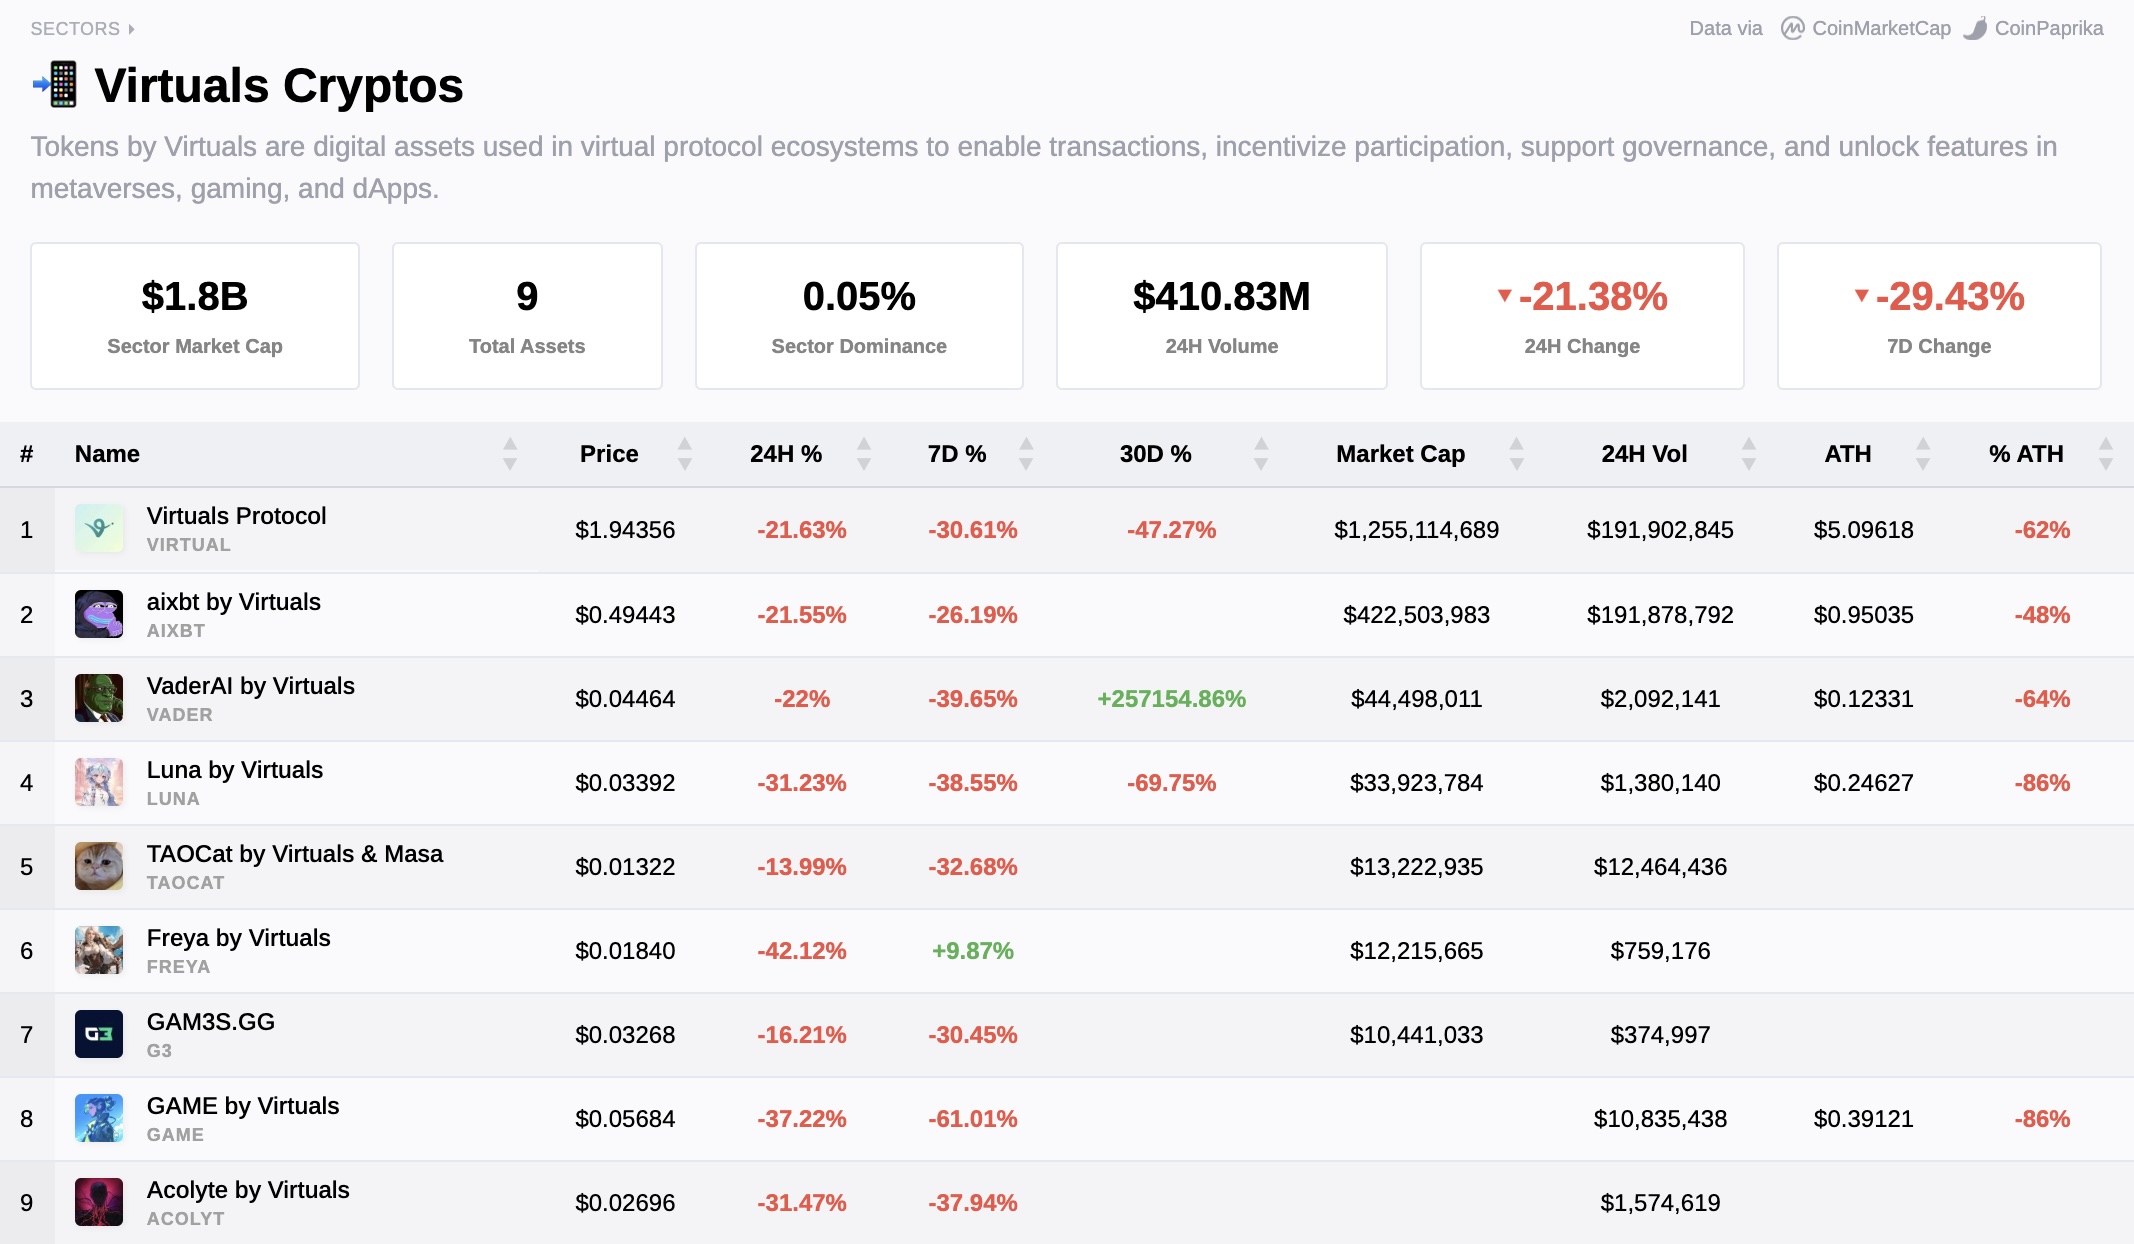Open VaderAI by Virtuals asset page
Image resolution: width=2134 pixels, height=1244 pixels.
[x=250, y=686]
